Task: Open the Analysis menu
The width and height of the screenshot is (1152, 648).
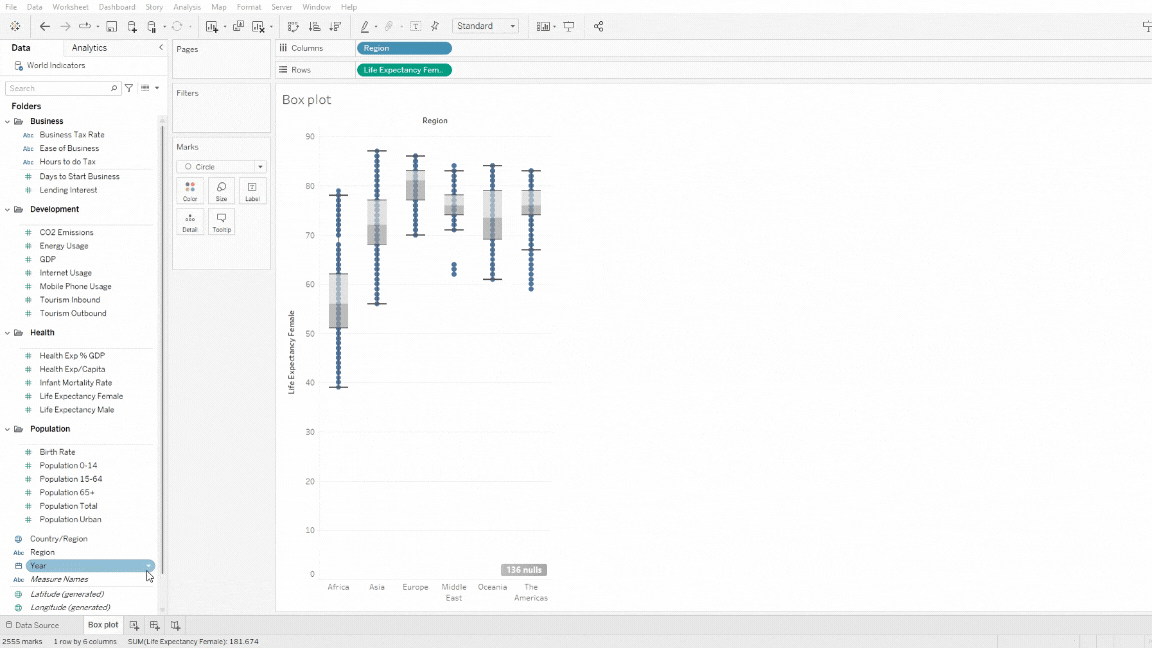Action: (187, 6)
